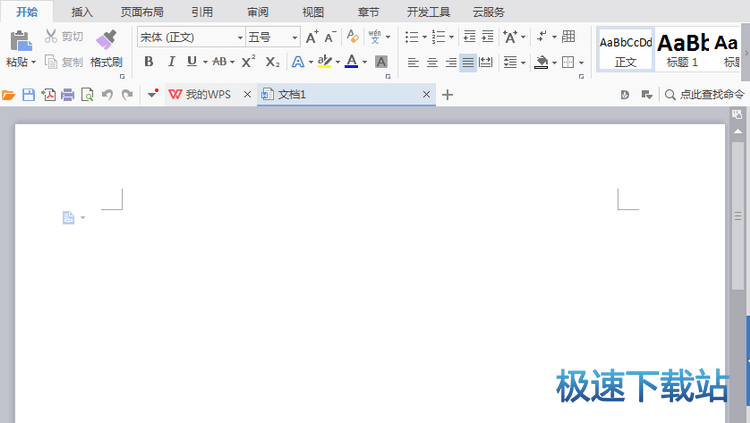Align text right
Image resolution: width=750 pixels, height=423 pixels.
451,62
